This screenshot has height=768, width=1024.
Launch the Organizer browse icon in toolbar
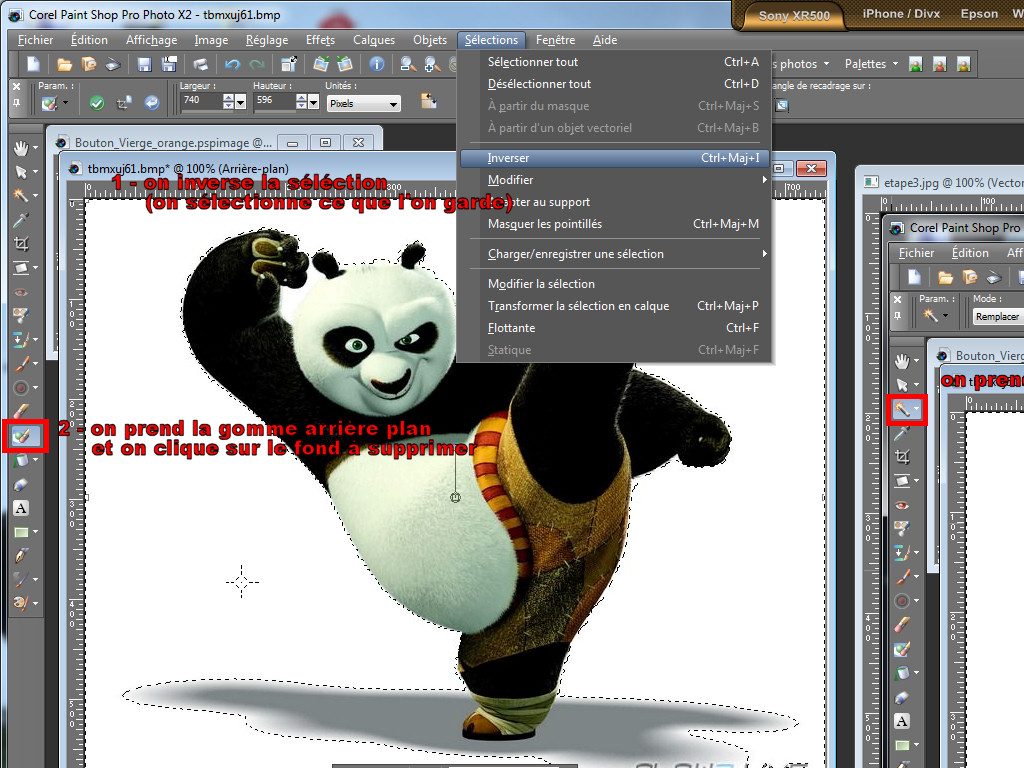click(x=89, y=64)
